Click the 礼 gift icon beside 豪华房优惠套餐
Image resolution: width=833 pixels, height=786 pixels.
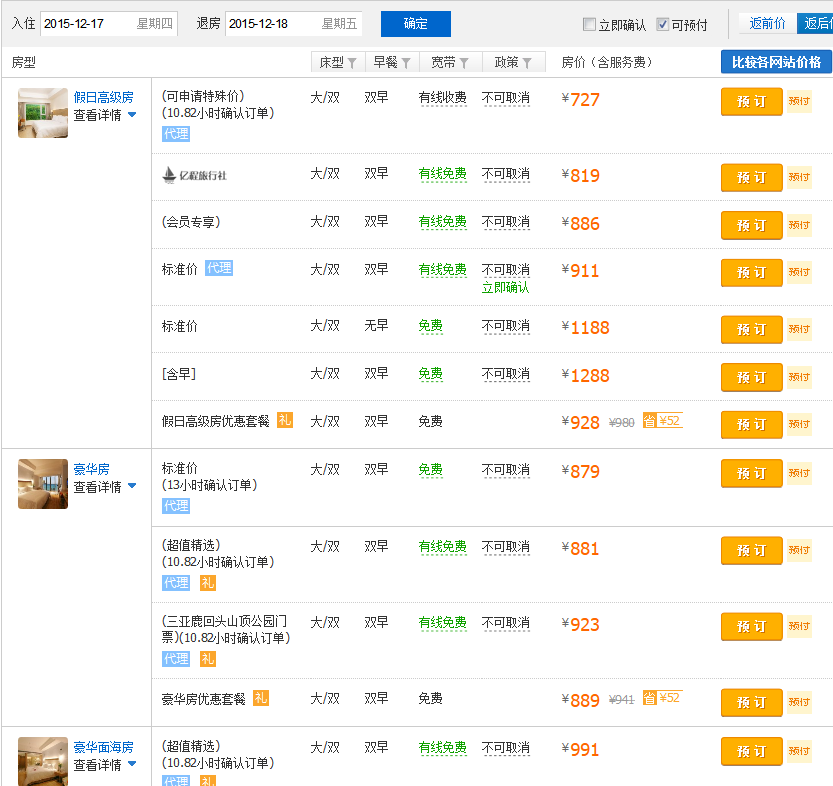tap(261, 698)
